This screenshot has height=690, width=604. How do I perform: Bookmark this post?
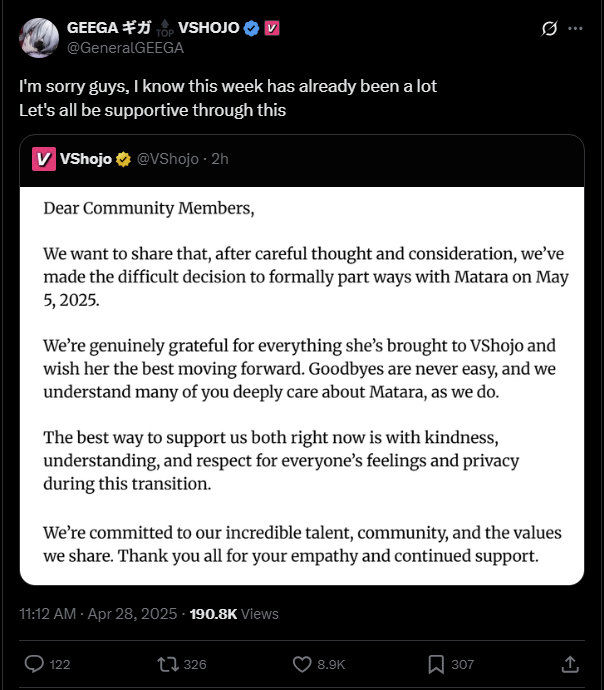tap(437, 664)
